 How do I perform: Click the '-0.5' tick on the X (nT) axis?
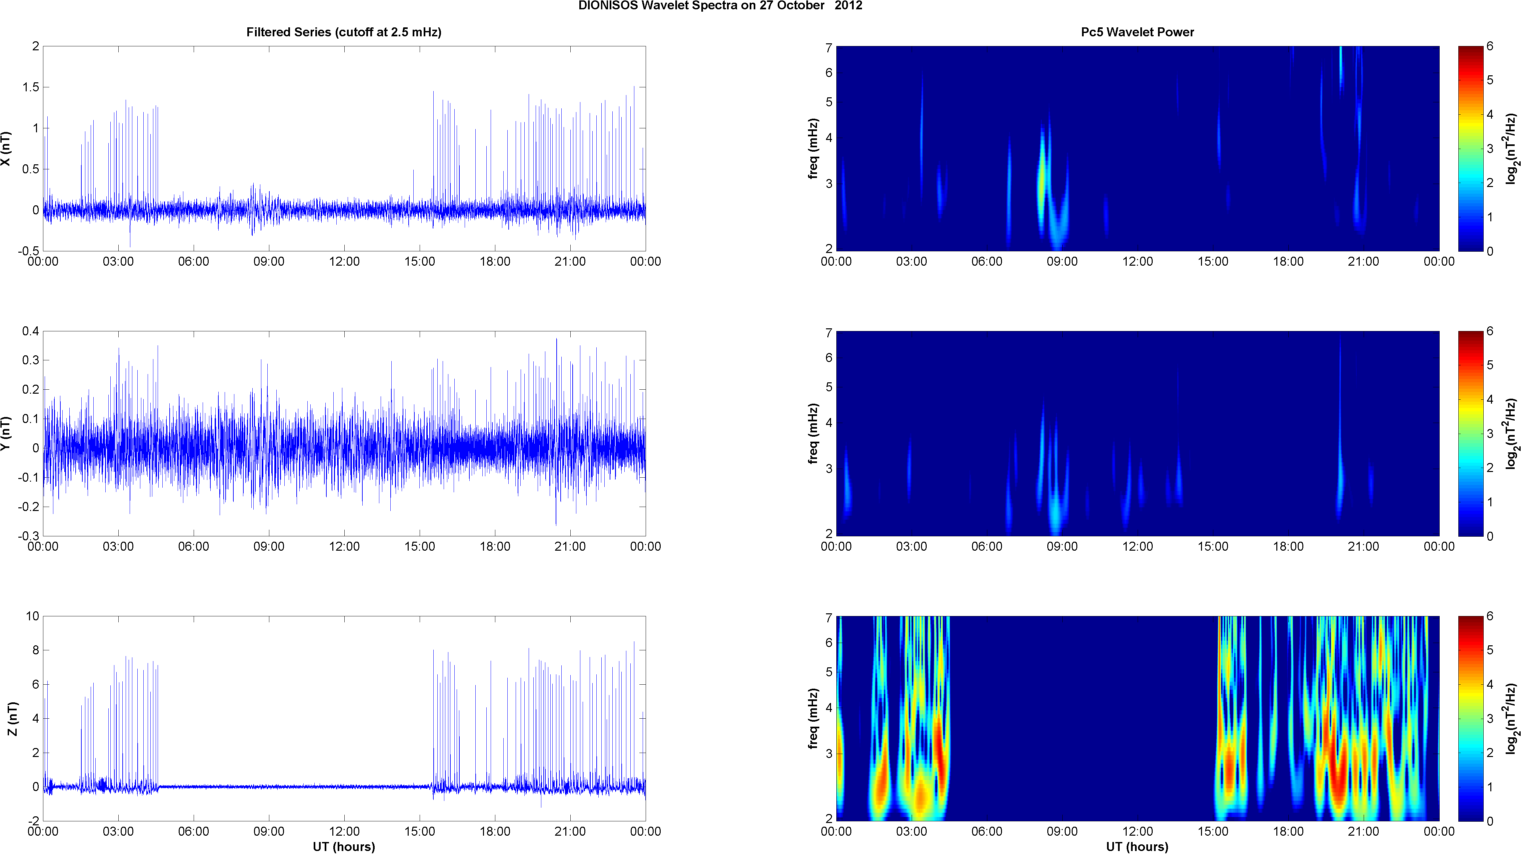pyautogui.click(x=28, y=252)
